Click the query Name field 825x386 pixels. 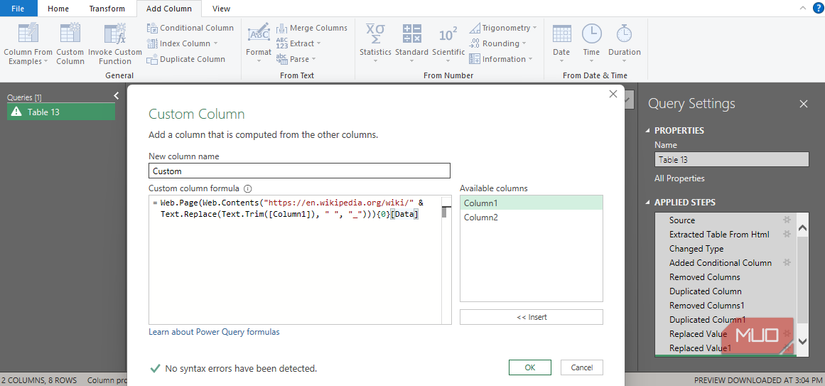tap(731, 159)
